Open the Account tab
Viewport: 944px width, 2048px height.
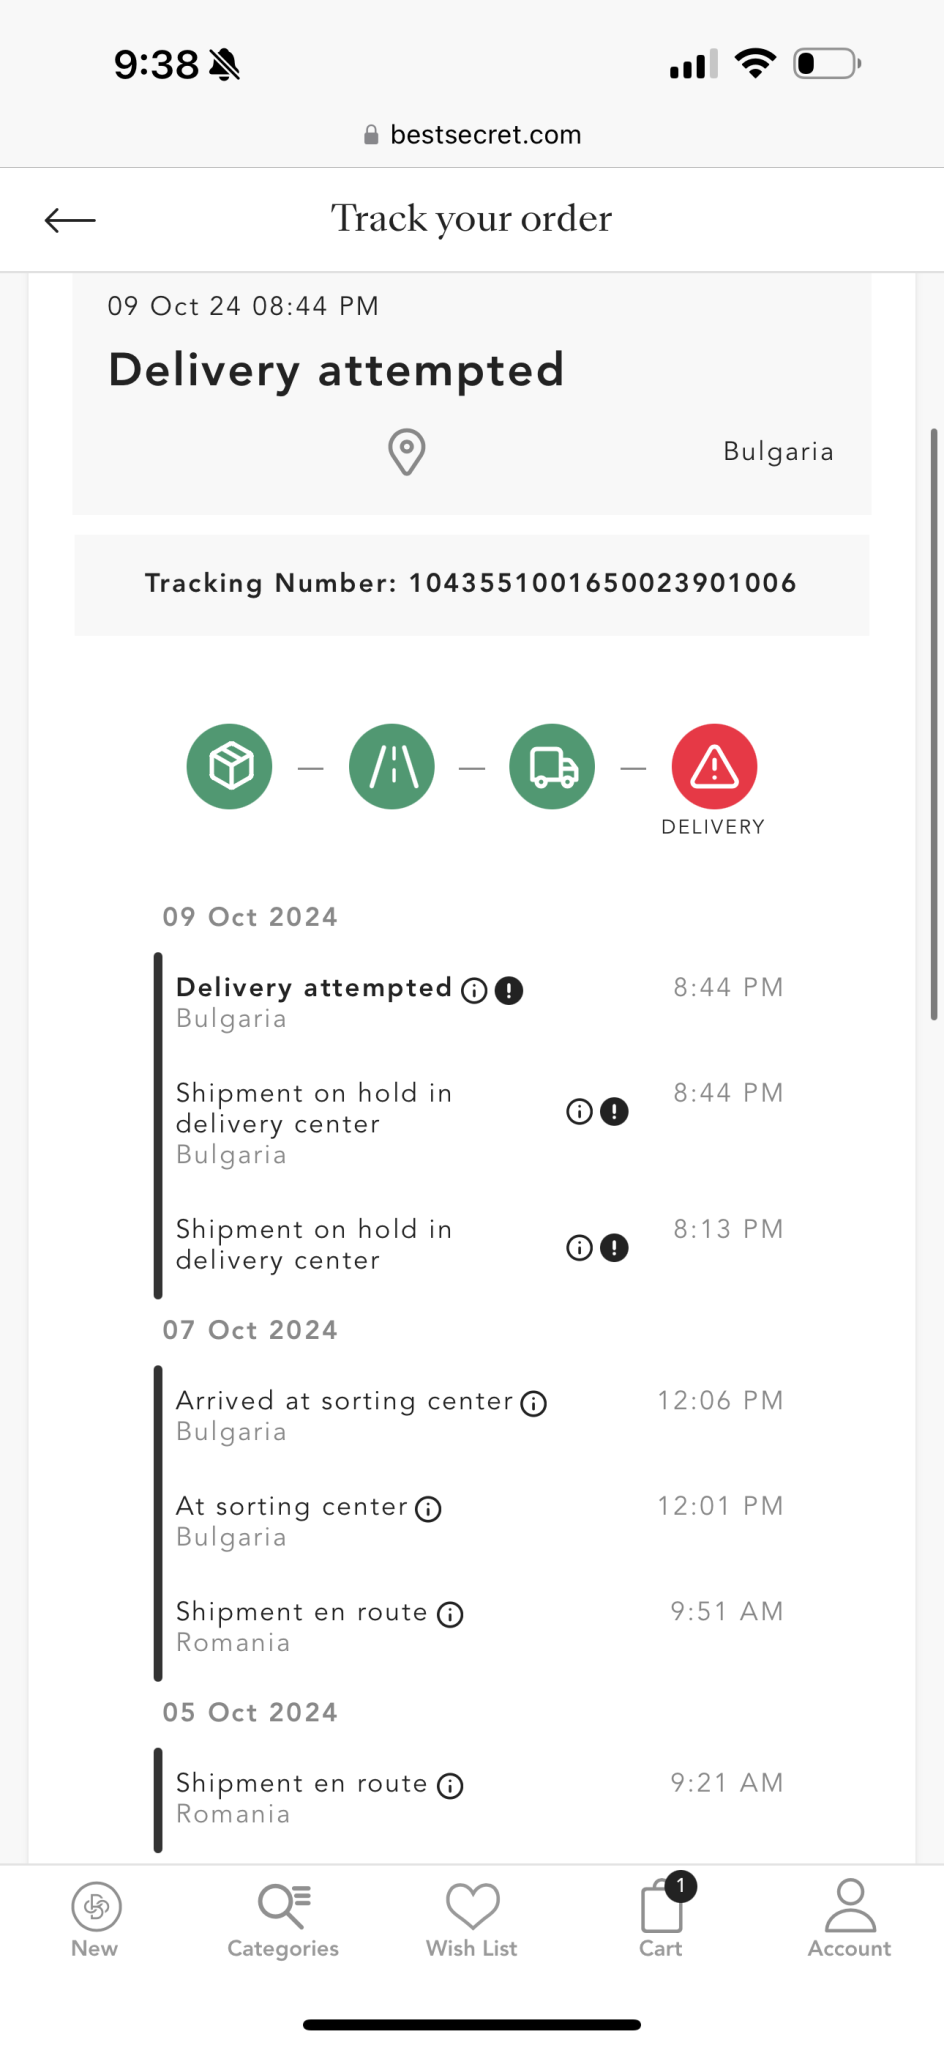click(x=849, y=1919)
